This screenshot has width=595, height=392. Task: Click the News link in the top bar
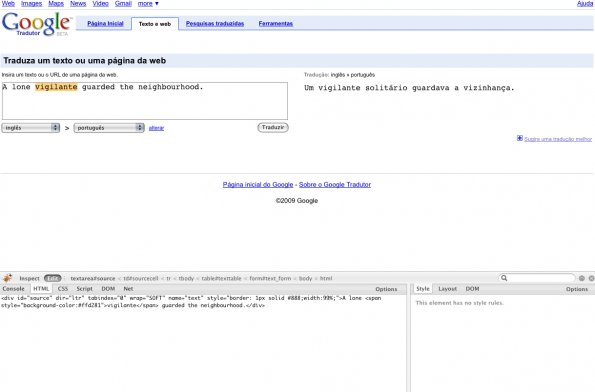pos(78,3)
